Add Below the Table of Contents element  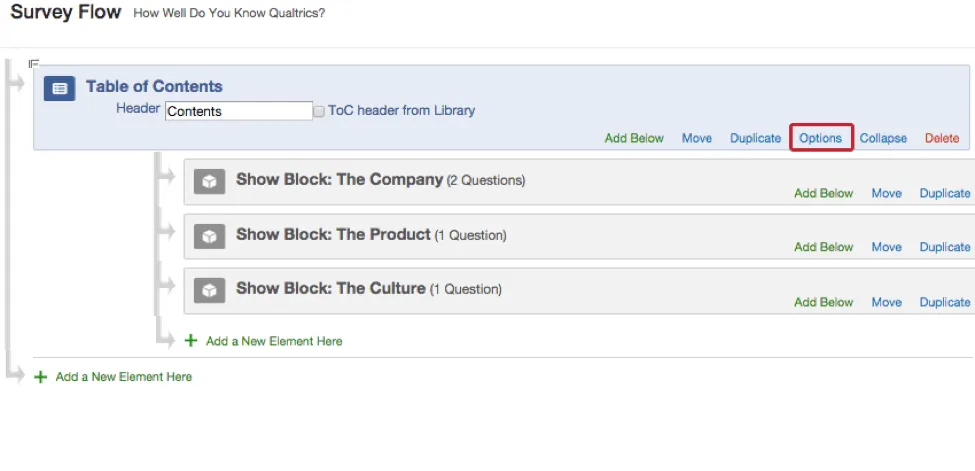[x=634, y=138]
